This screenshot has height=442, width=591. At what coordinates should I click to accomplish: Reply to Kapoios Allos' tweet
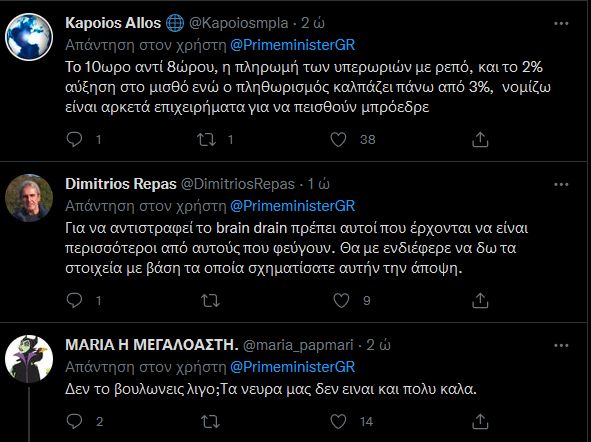pos(74,139)
